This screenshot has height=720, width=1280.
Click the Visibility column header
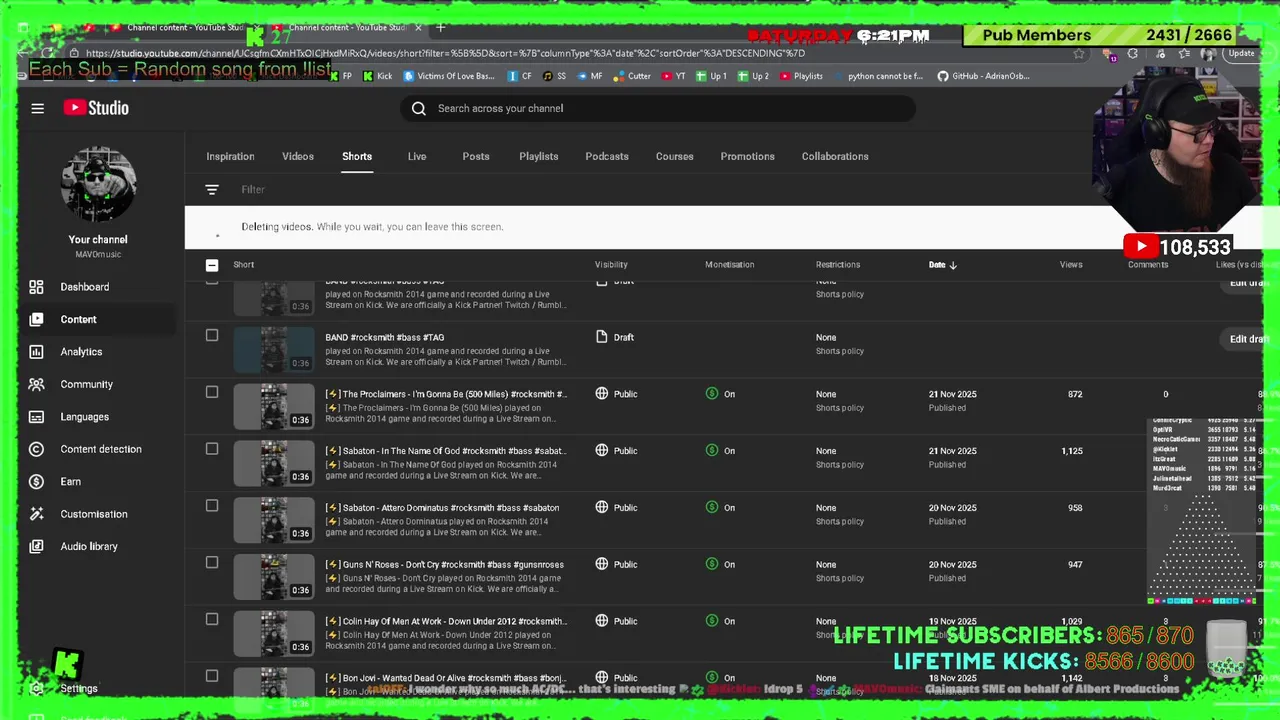tap(611, 265)
